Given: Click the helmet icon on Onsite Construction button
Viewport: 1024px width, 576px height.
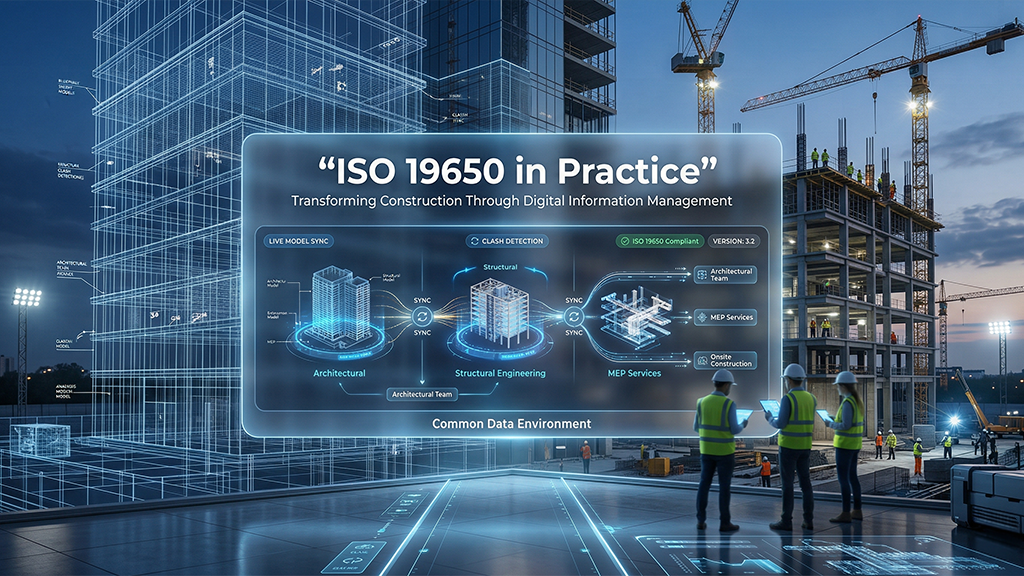Looking at the screenshot, I should click(x=702, y=359).
